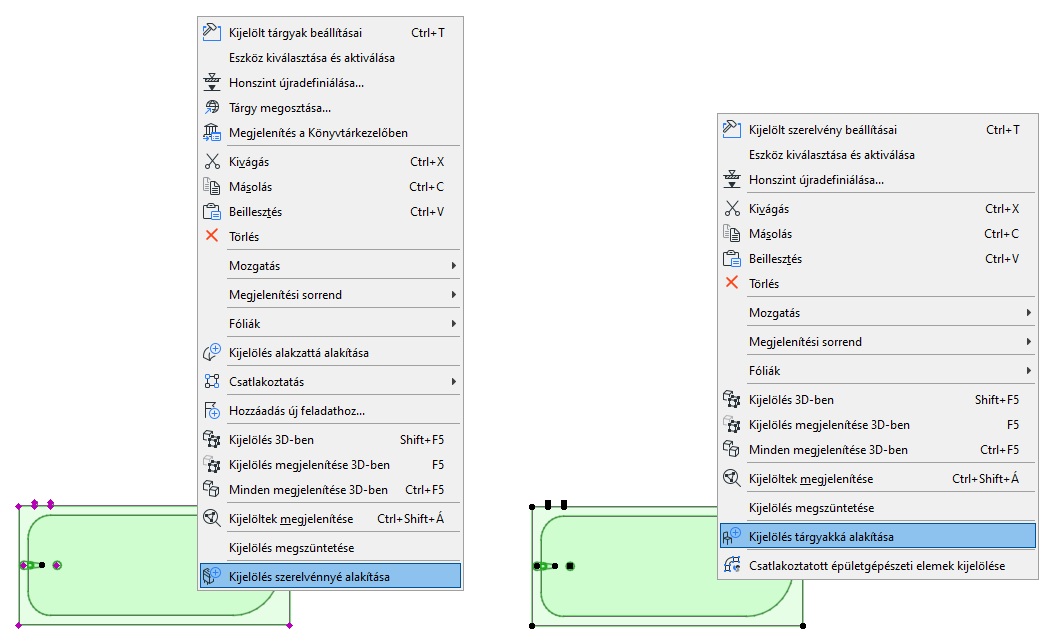Click the Shift+F5 shortcut text in right menu
The height and width of the screenshot is (643, 1056).
click(997, 400)
